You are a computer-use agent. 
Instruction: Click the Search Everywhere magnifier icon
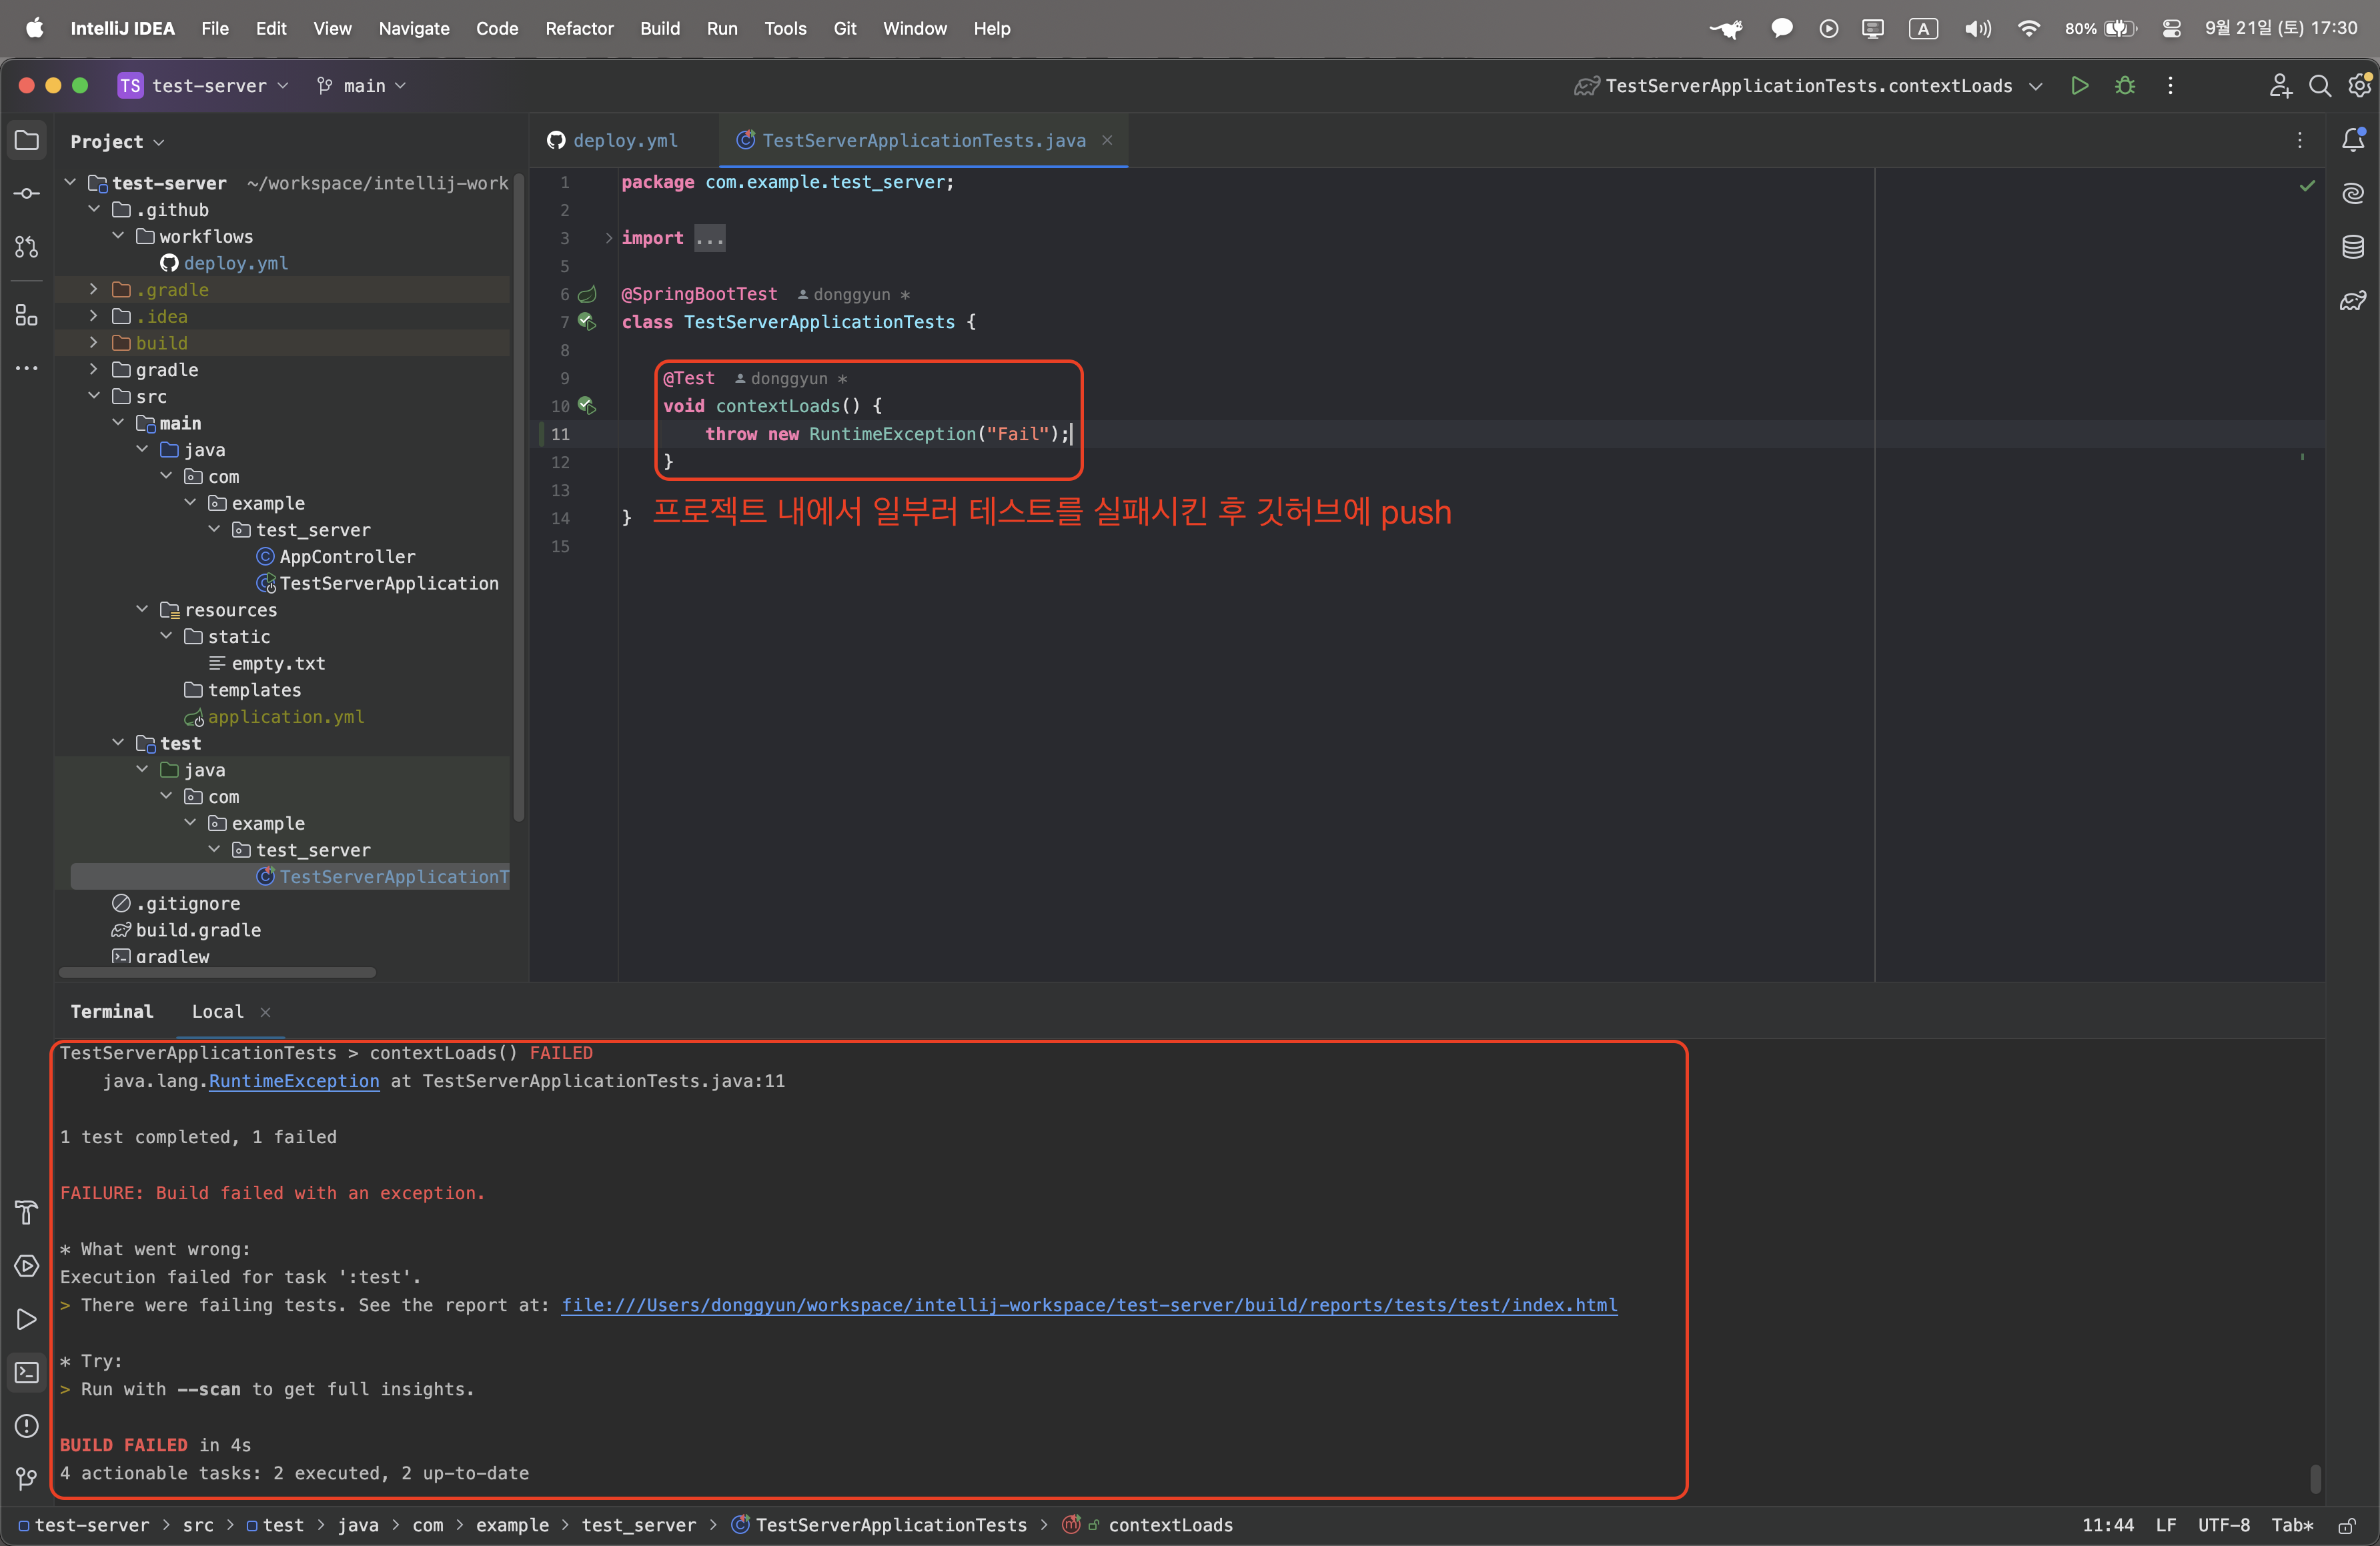point(2320,86)
